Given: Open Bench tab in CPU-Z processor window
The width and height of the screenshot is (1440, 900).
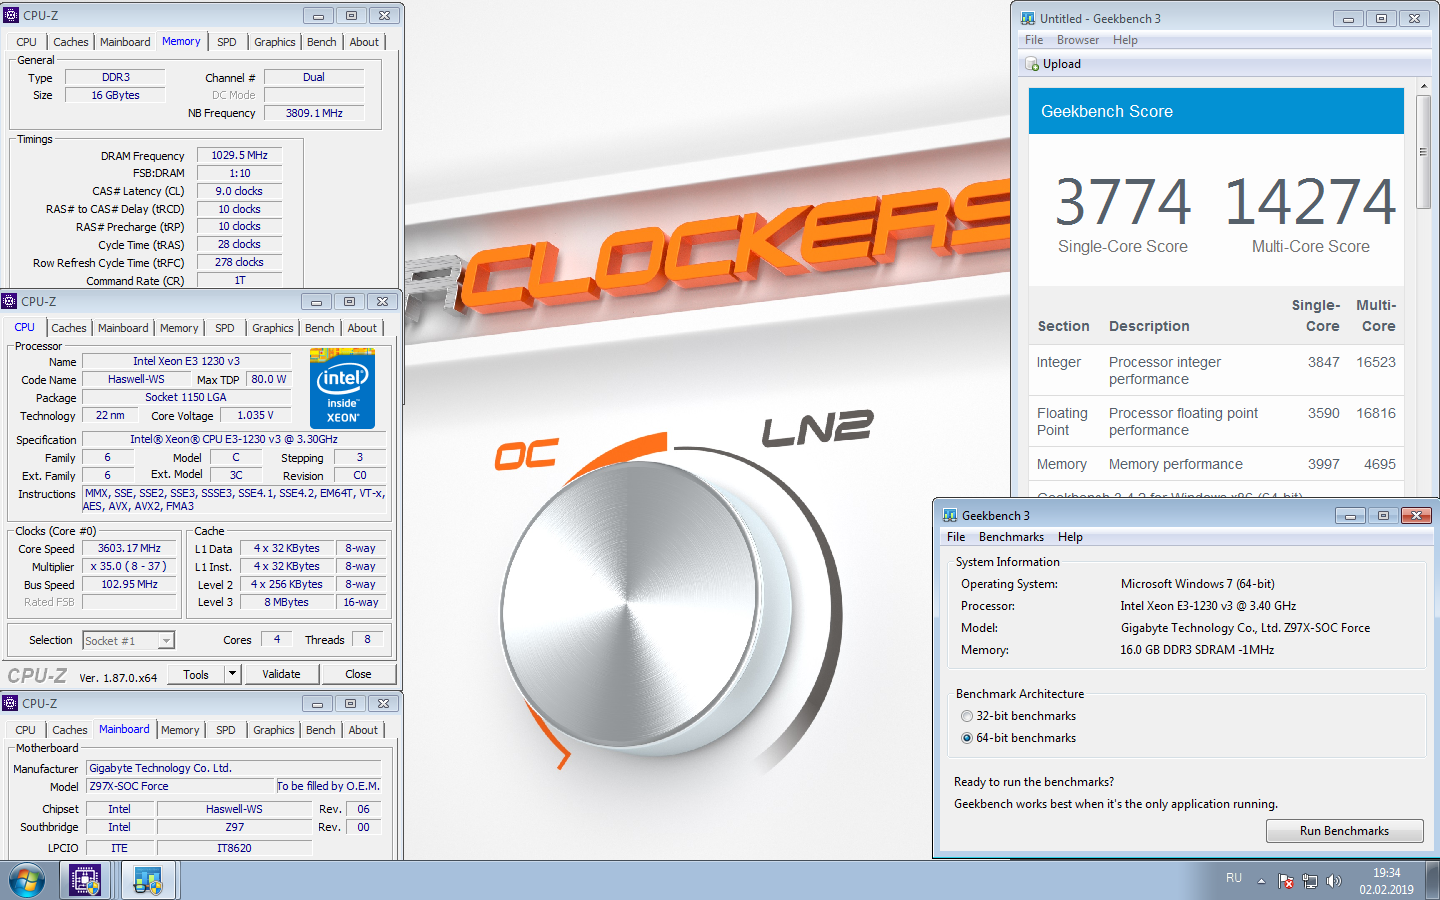Looking at the screenshot, I should tap(320, 328).
